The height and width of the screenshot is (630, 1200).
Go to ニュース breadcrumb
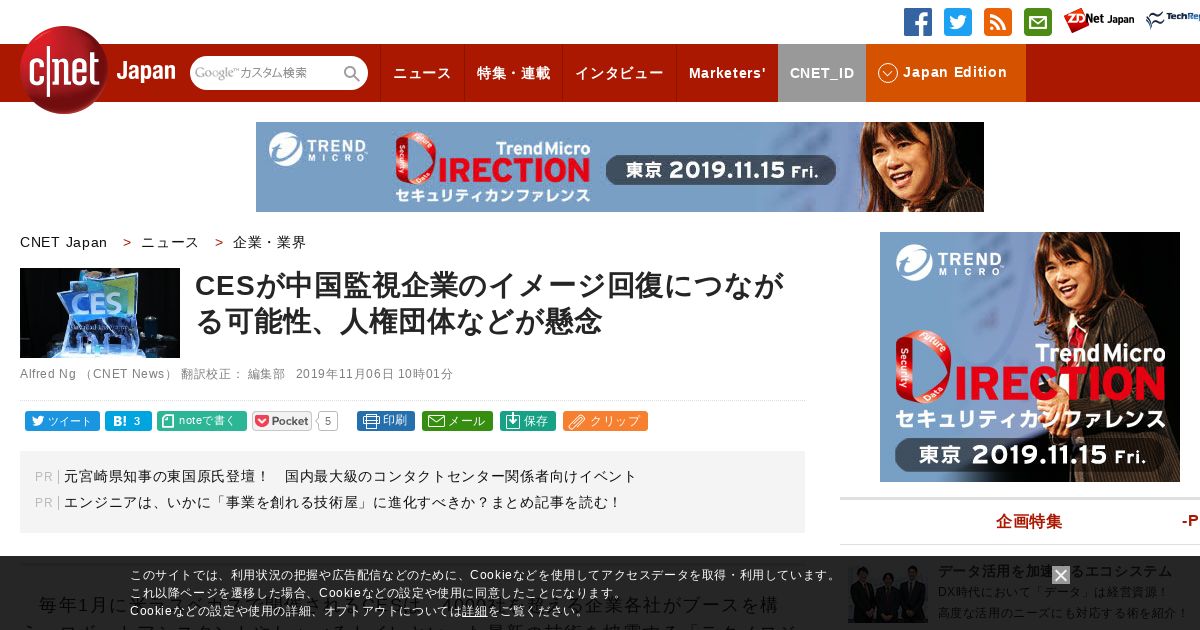click(x=170, y=242)
